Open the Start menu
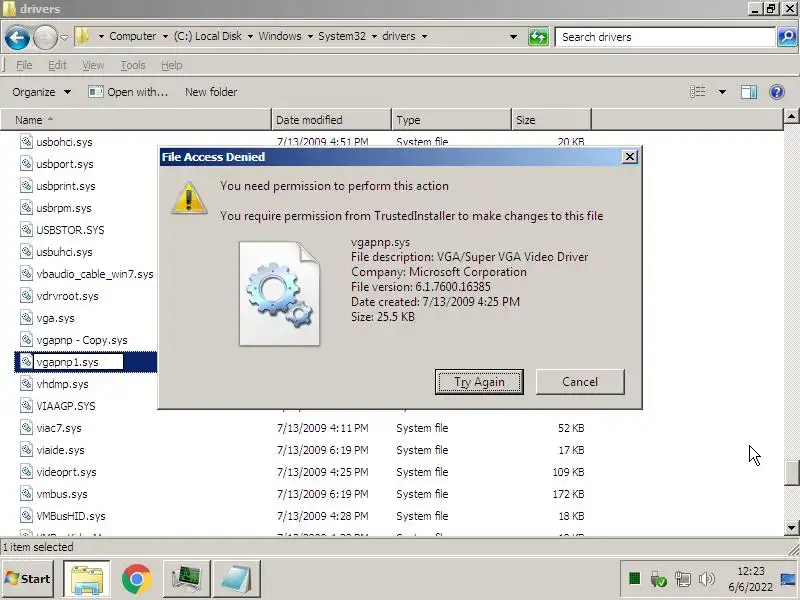Screen dimensions: 800x600 click(x=28, y=579)
